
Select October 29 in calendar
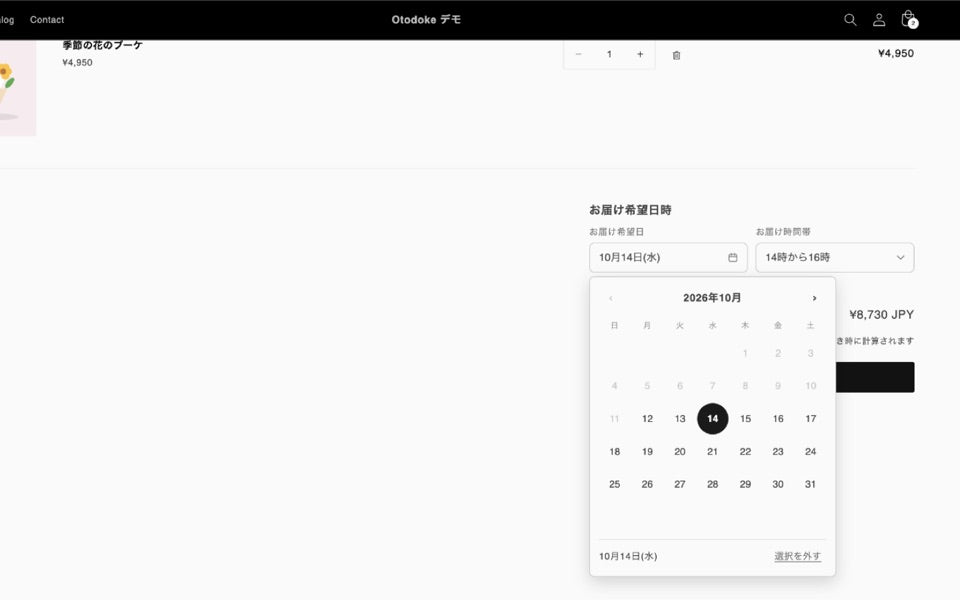pos(745,484)
